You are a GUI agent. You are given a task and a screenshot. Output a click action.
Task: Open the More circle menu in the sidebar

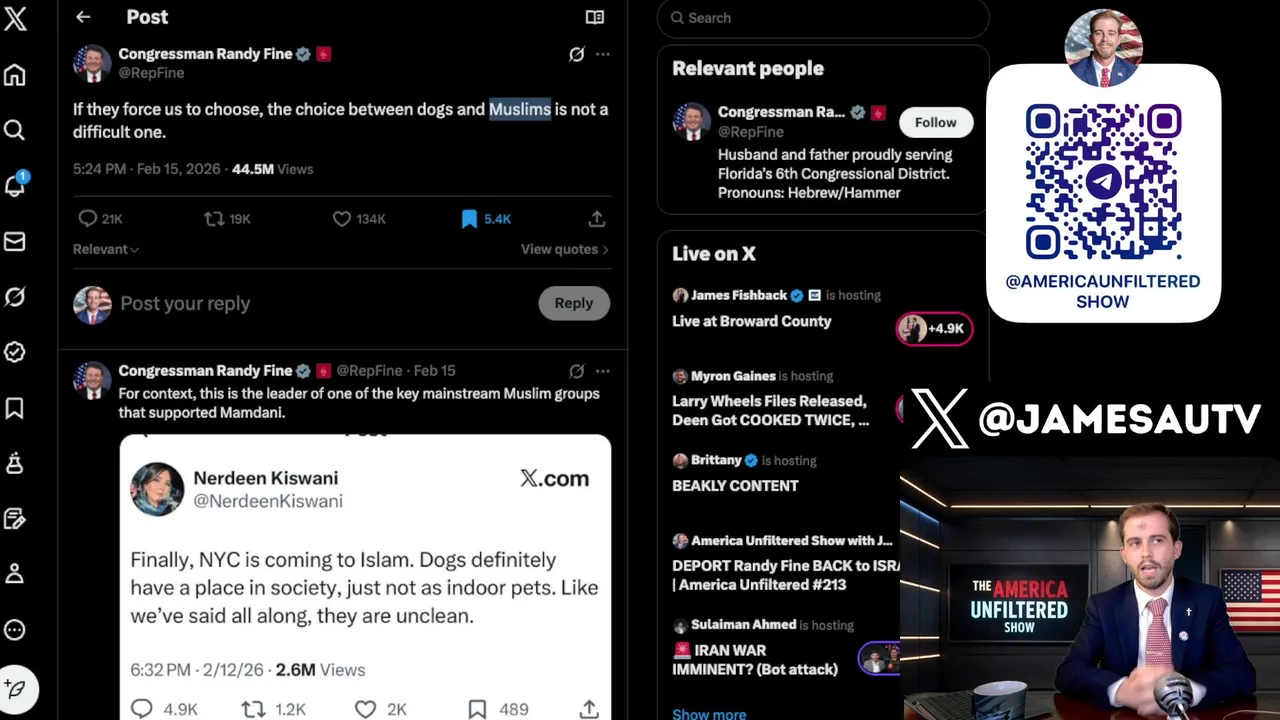coord(15,630)
